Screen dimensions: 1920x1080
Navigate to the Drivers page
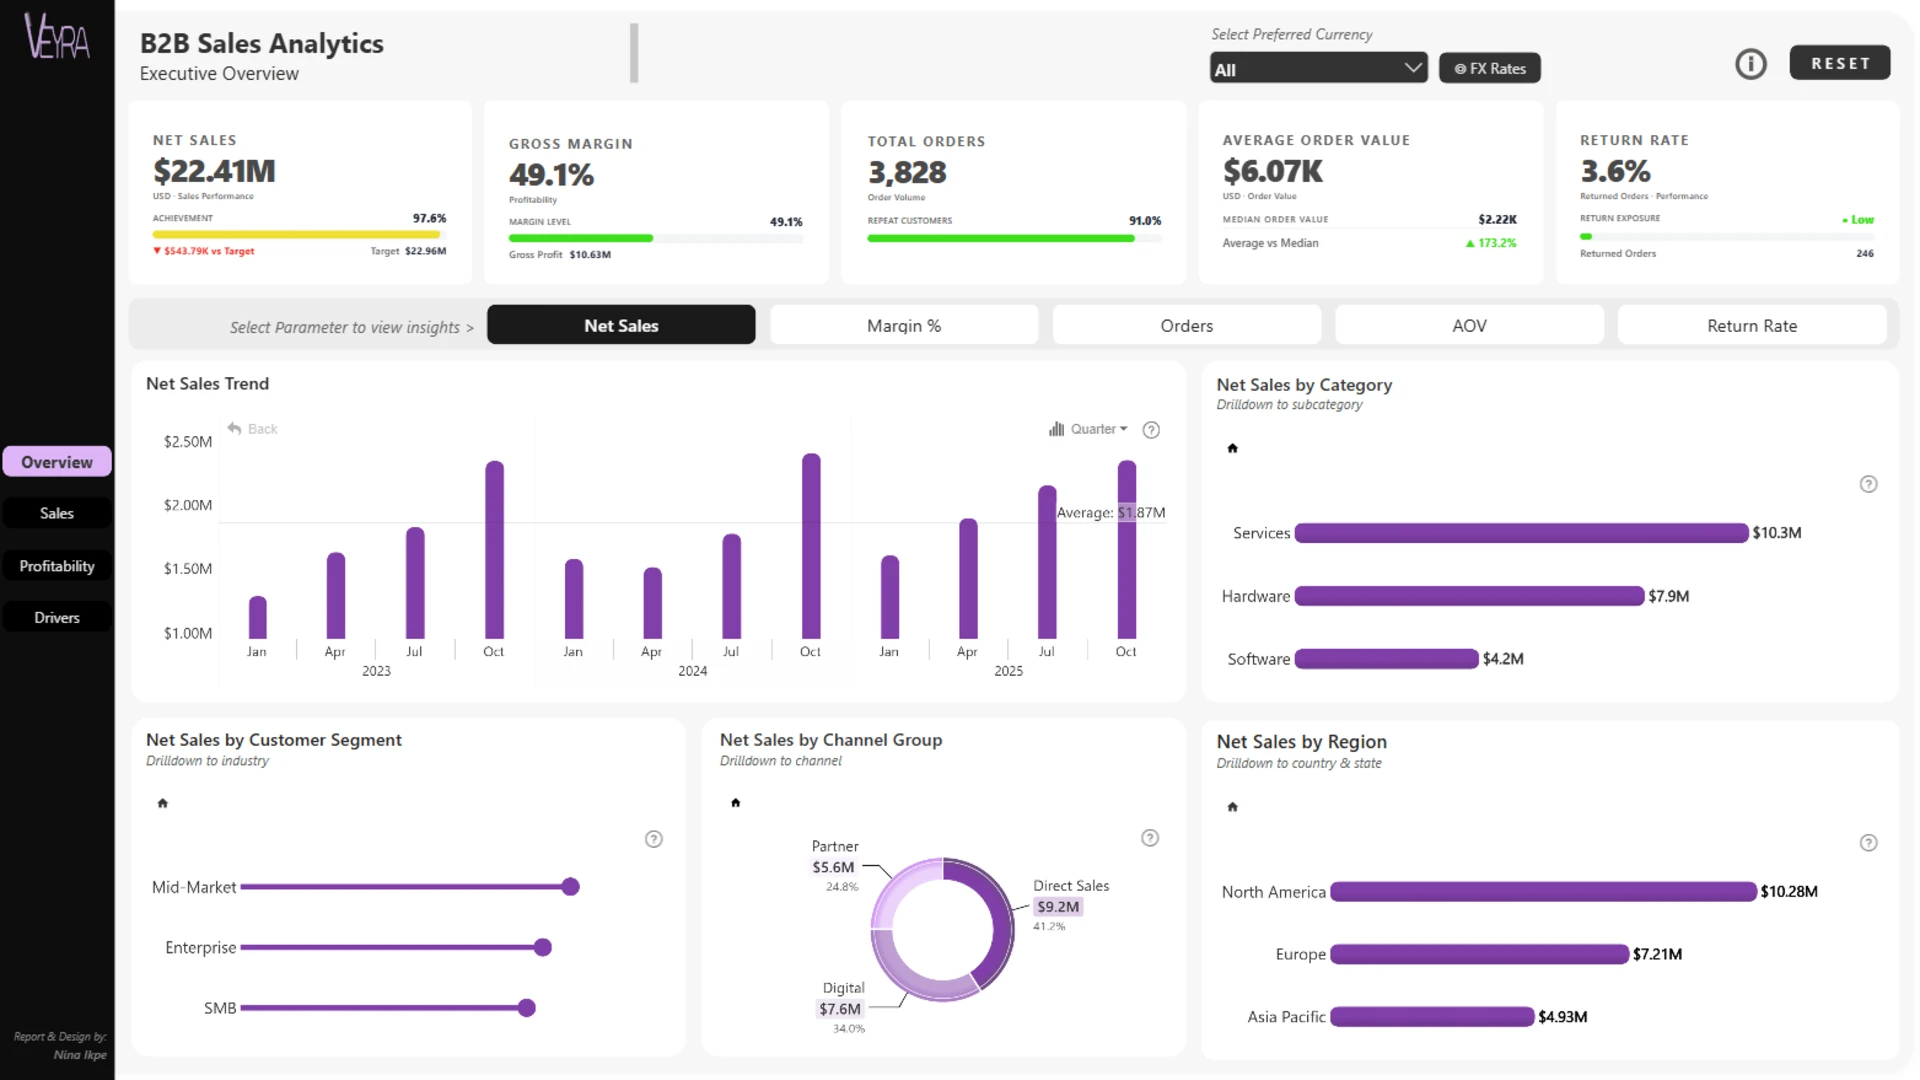click(57, 618)
